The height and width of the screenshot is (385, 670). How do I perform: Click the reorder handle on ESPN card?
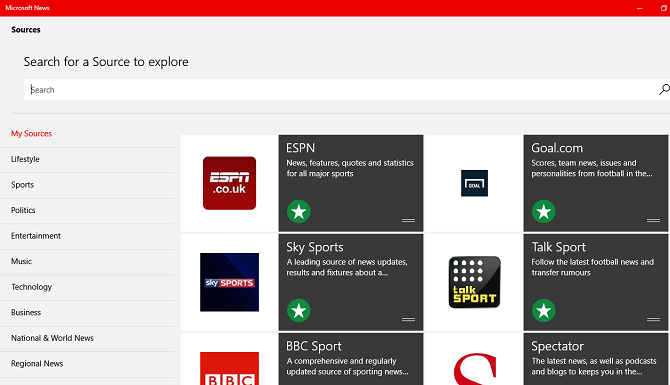[408, 220]
